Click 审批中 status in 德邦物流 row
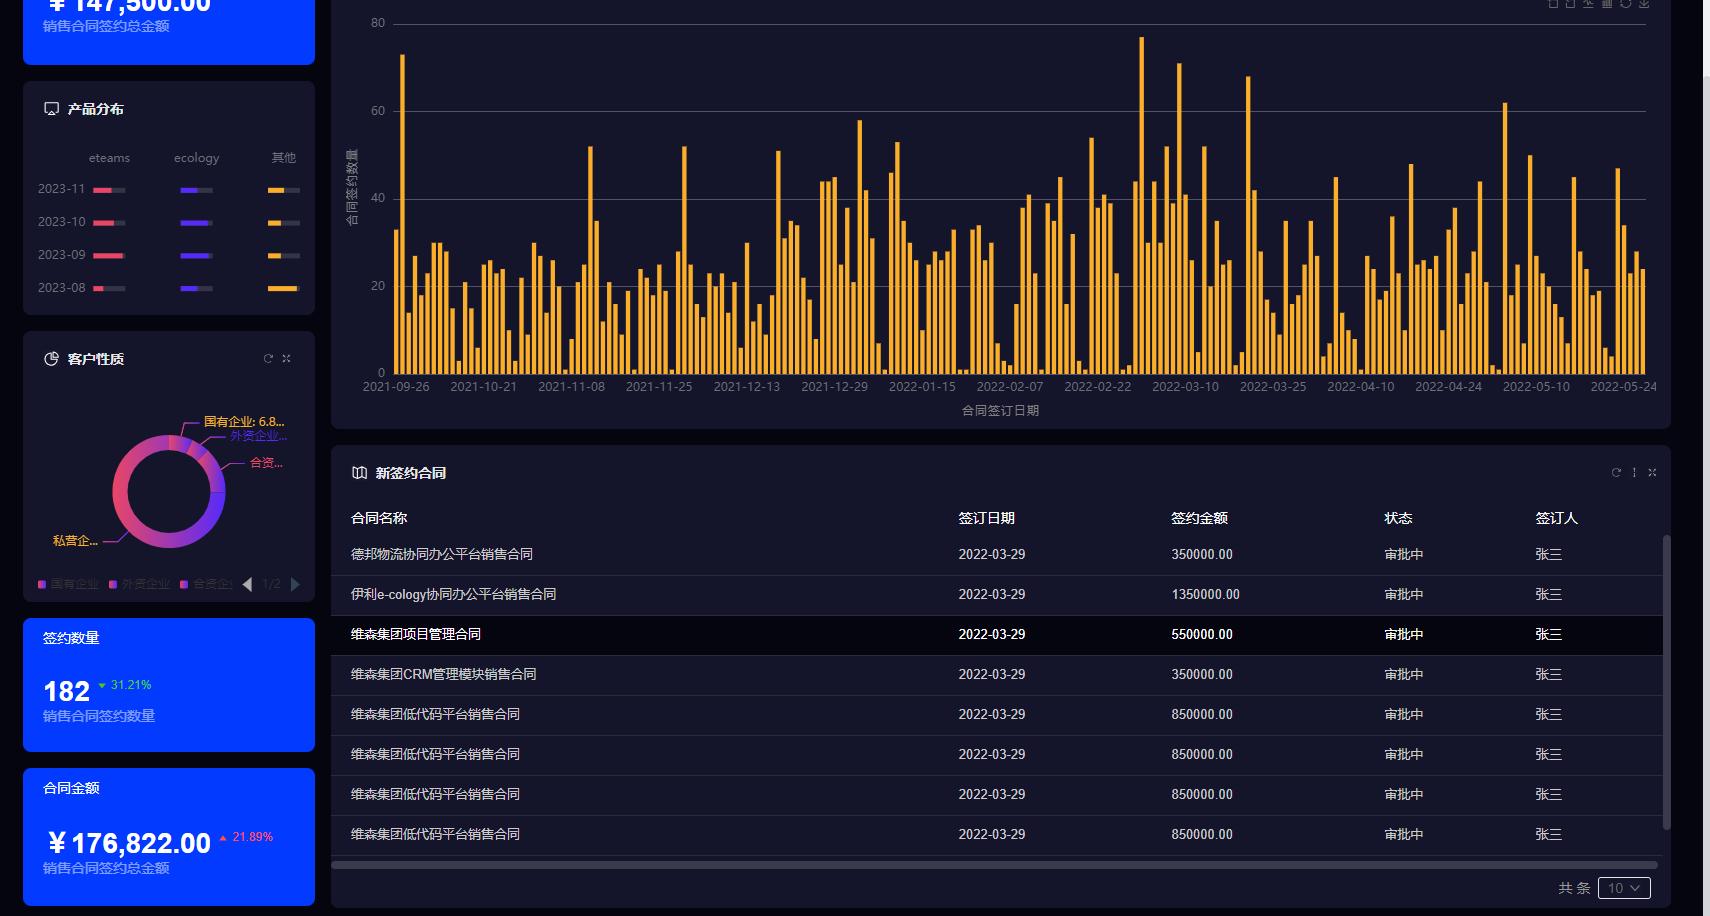The width and height of the screenshot is (1710, 916). (1404, 554)
